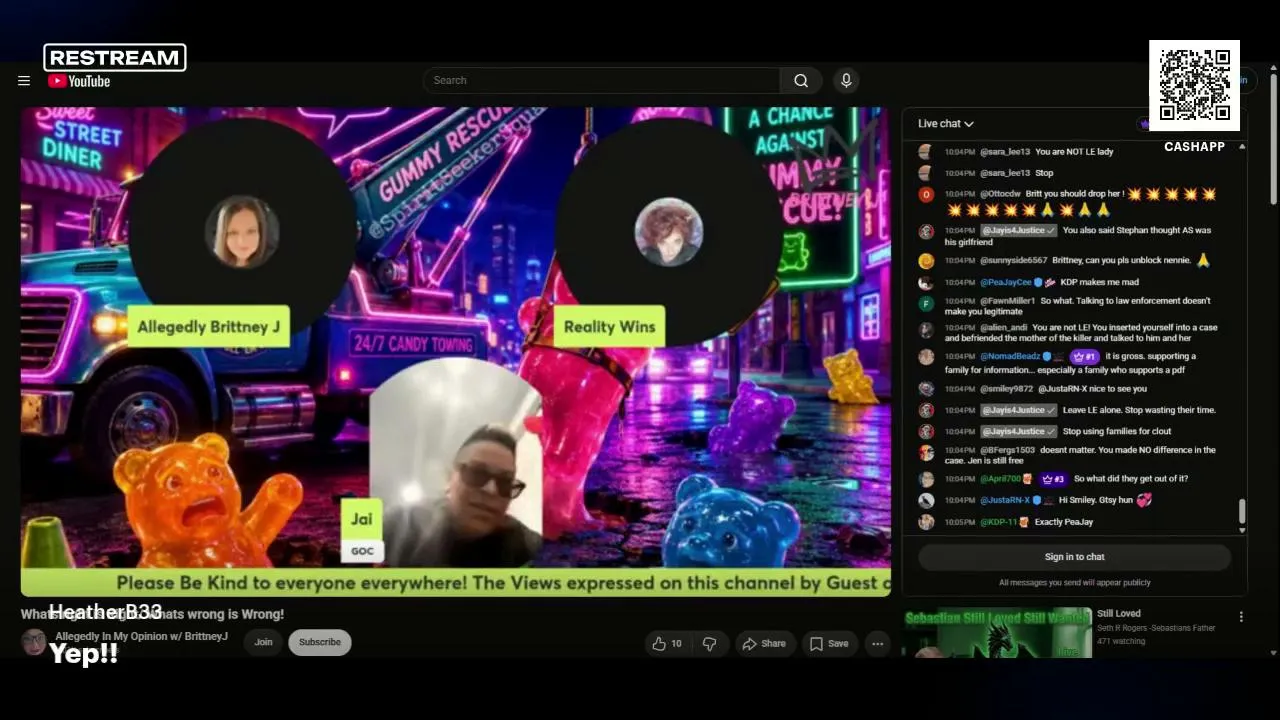Click username @PeaJayCee in chat
The width and height of the screenshot is (1280, 720).
[1005, 283]
